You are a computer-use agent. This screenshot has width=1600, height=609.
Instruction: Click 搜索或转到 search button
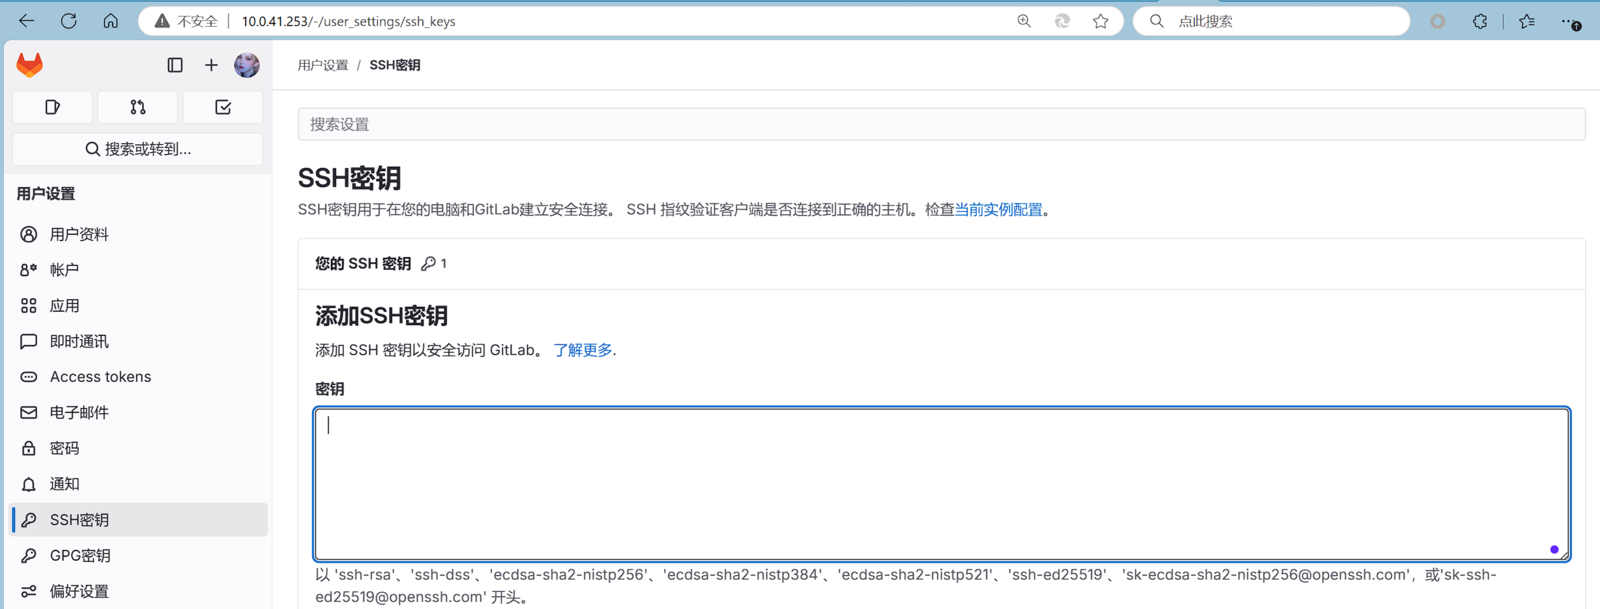point(138,149)
